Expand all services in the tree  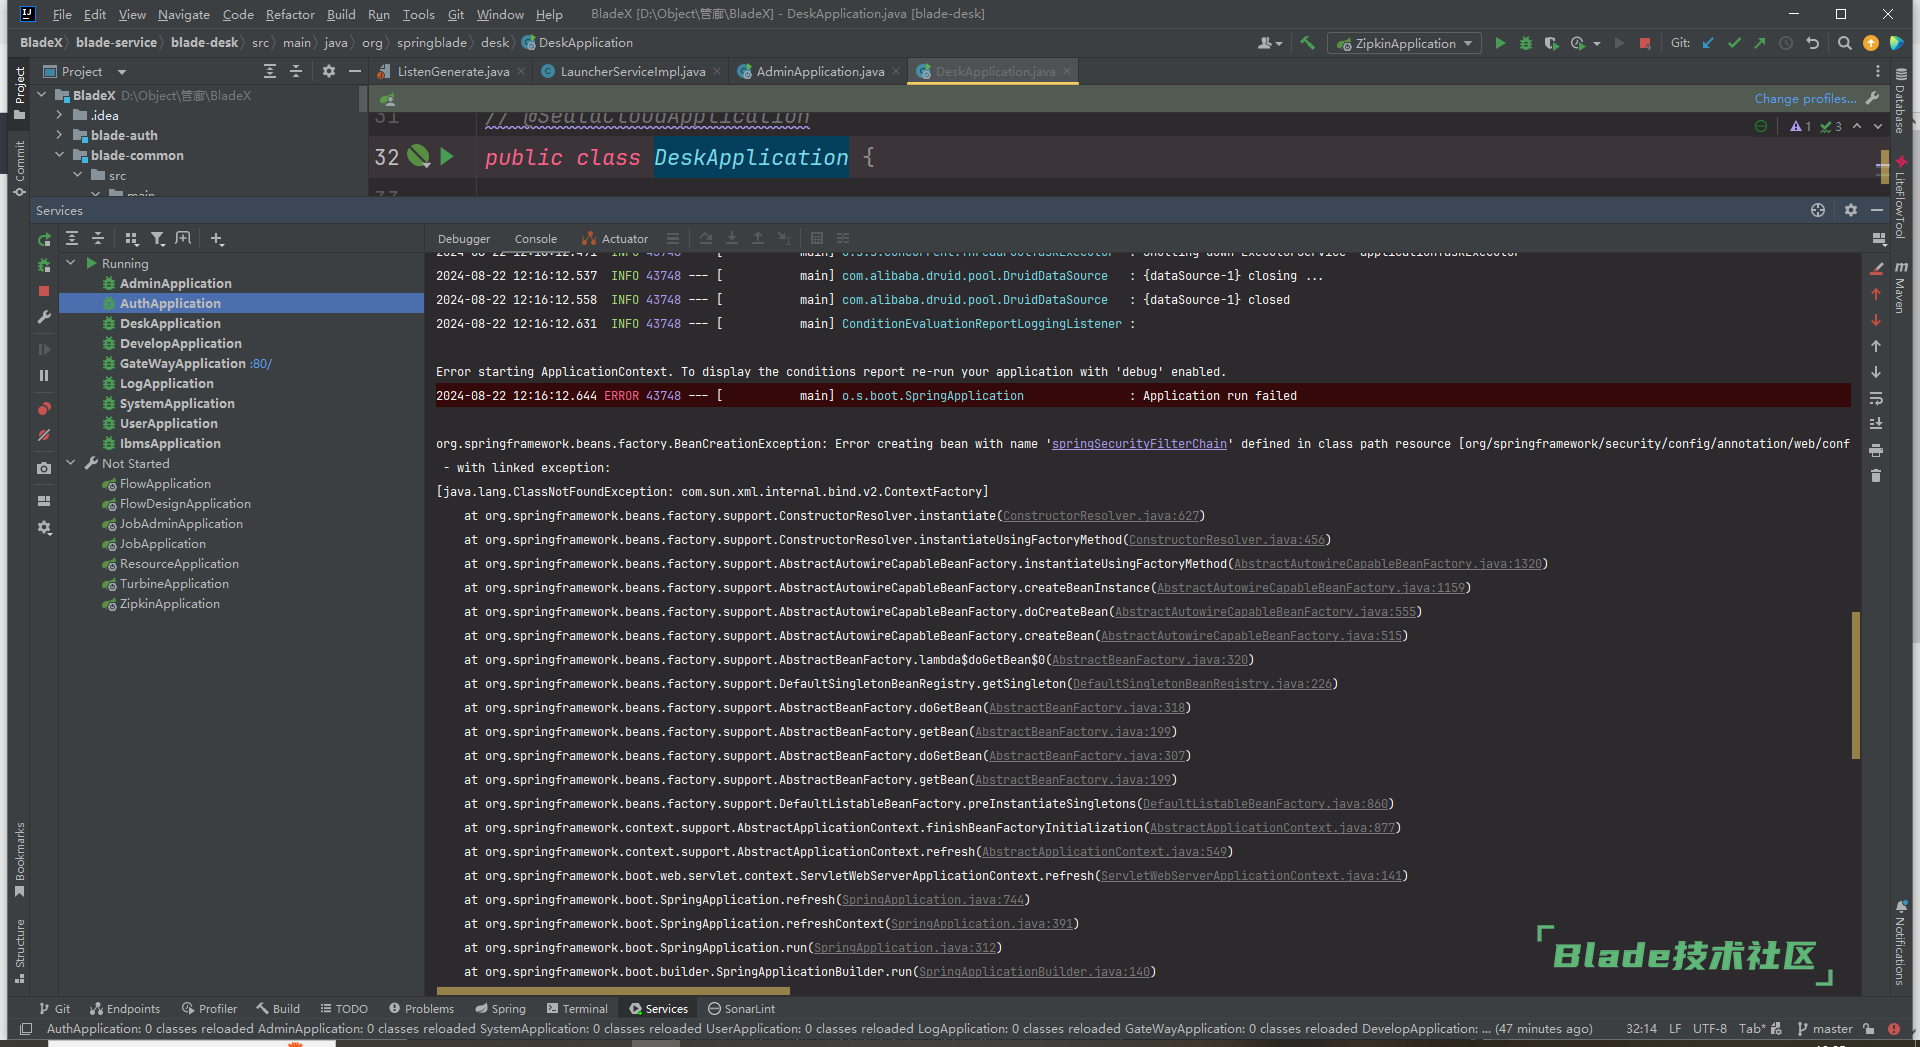click(x=72, y=239)
